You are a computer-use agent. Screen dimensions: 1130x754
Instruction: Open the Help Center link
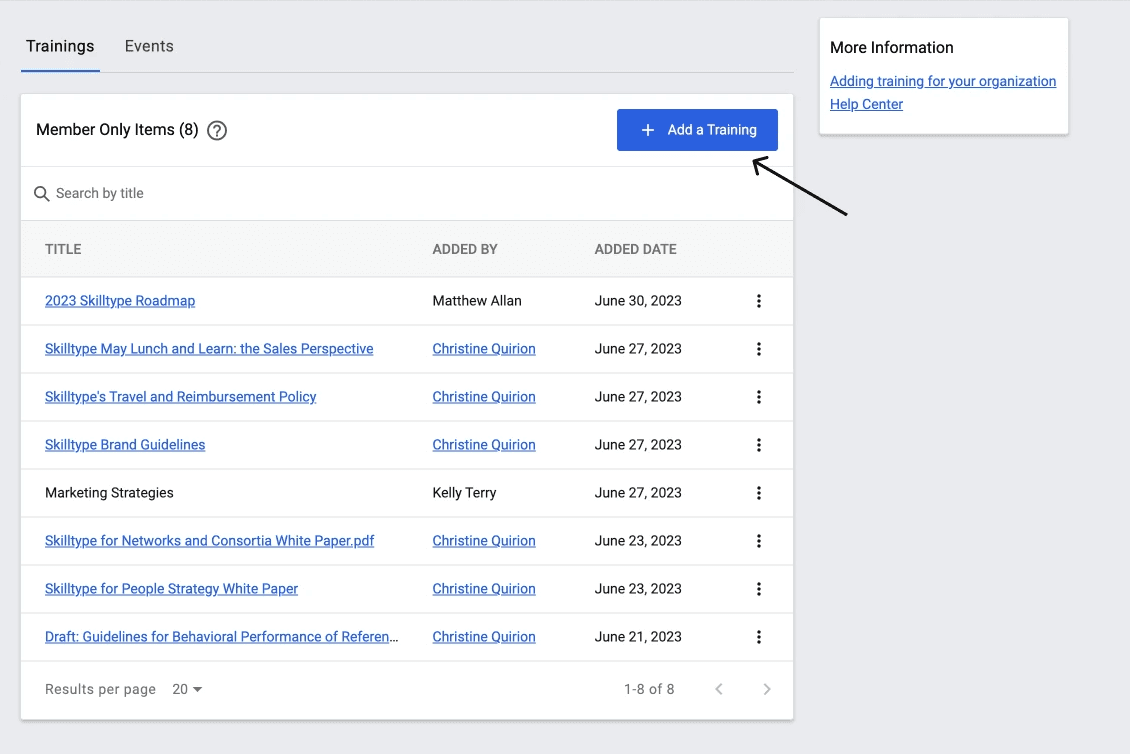coord(866,104)
